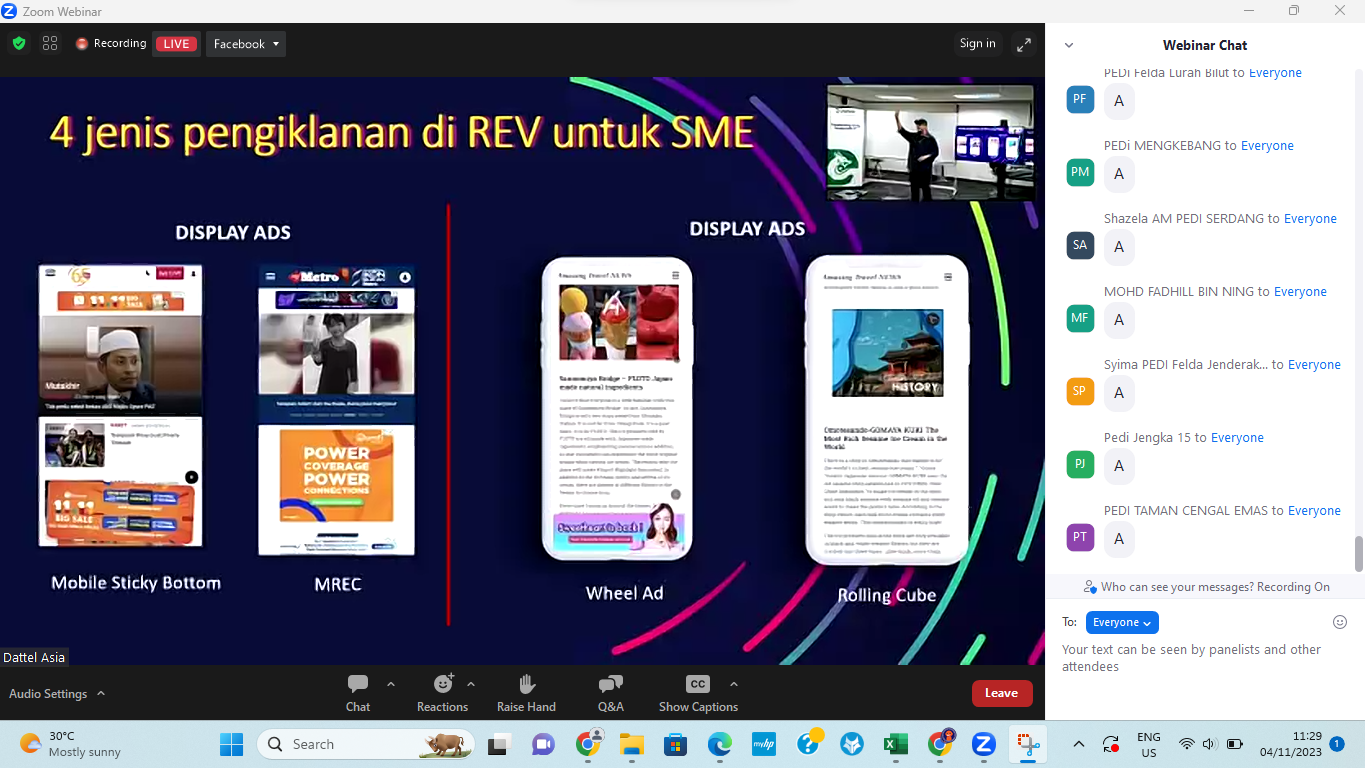1365x768 pixels.
Task: Click the red Leave button
Action: pos(1001,693)
